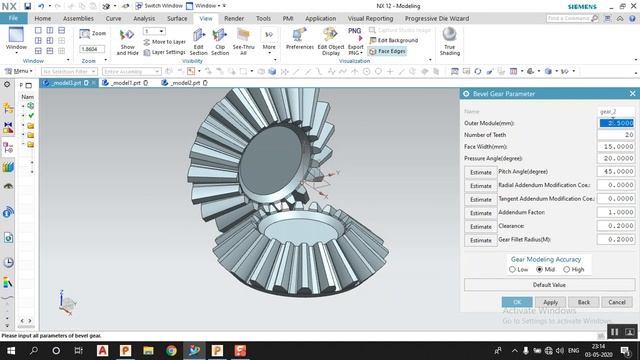Open the Analysis tab
Screen dimensions: 640x360
pos(144,18)
